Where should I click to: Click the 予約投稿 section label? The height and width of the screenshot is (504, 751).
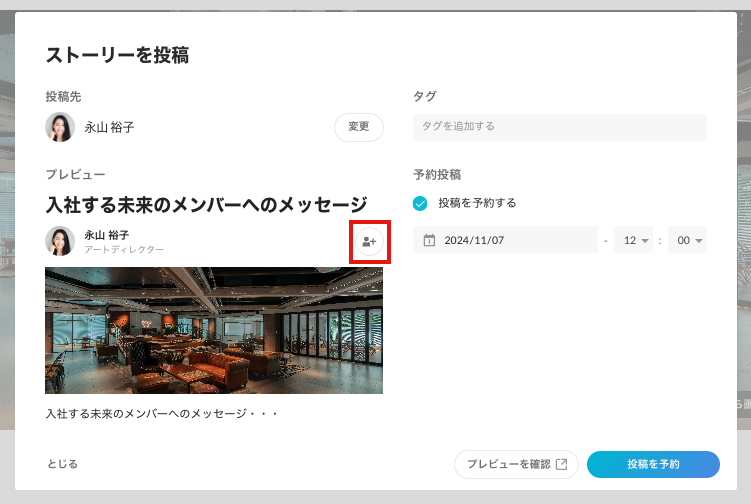click(437, 175)
